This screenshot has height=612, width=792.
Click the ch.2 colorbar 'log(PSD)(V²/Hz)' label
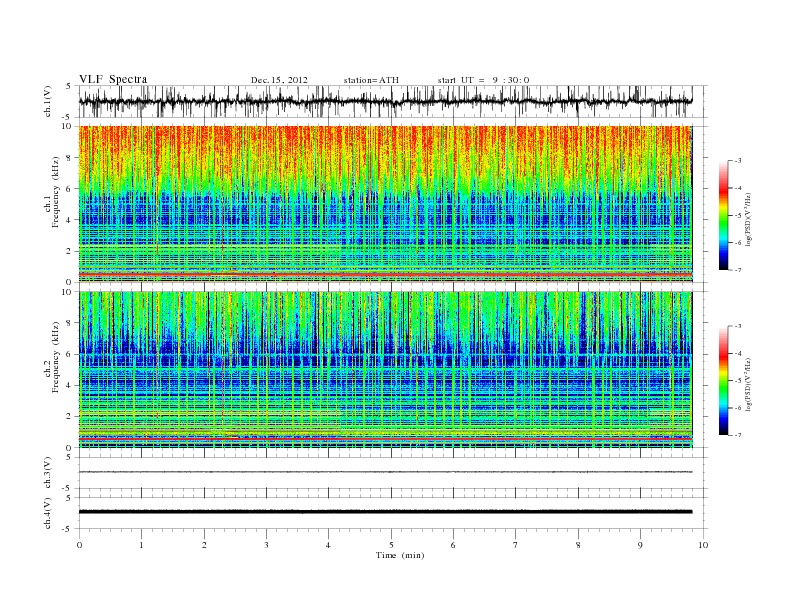point(749,384)
